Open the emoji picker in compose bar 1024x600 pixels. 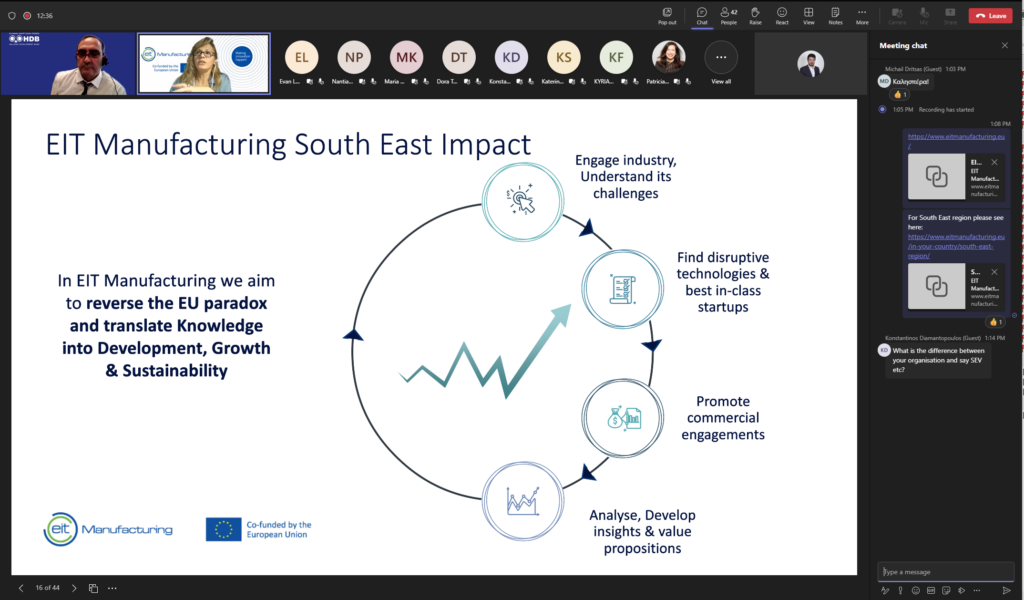tap(916, 590)
